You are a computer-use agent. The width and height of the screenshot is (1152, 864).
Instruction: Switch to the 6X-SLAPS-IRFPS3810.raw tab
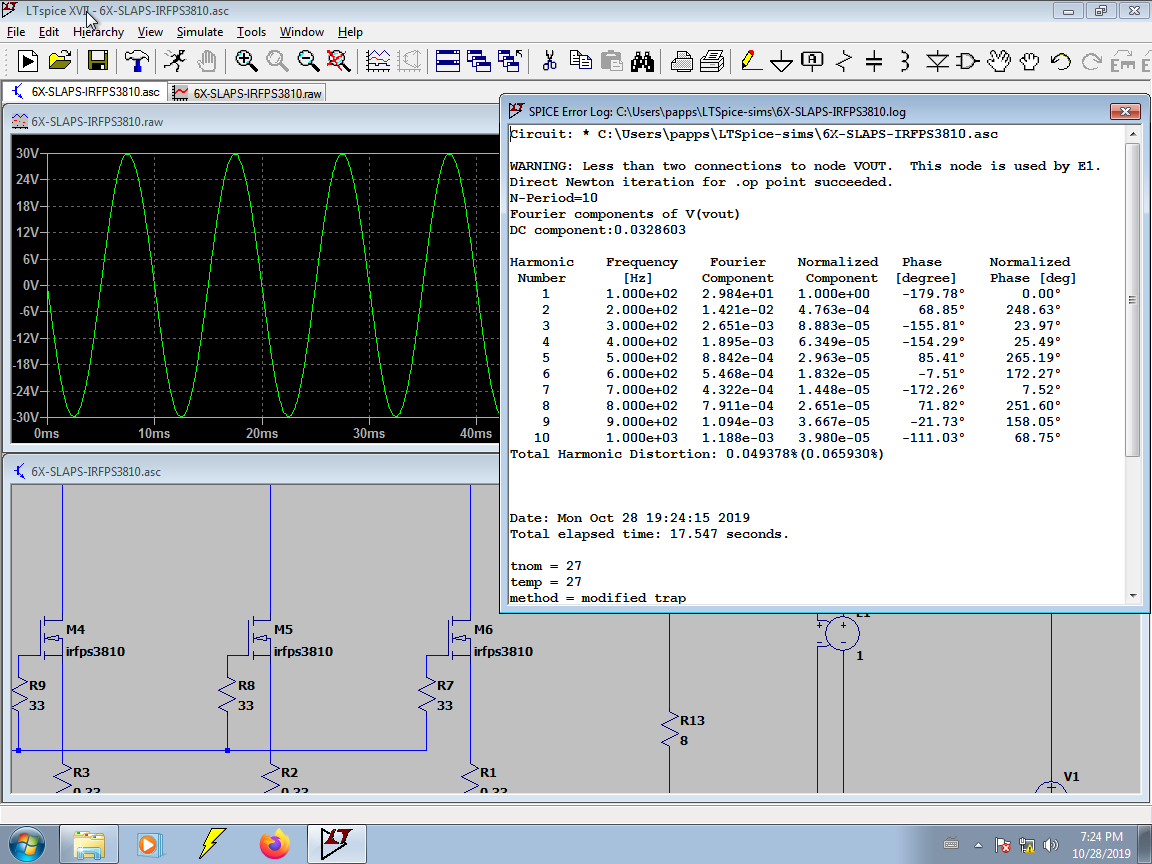[248, 93]
